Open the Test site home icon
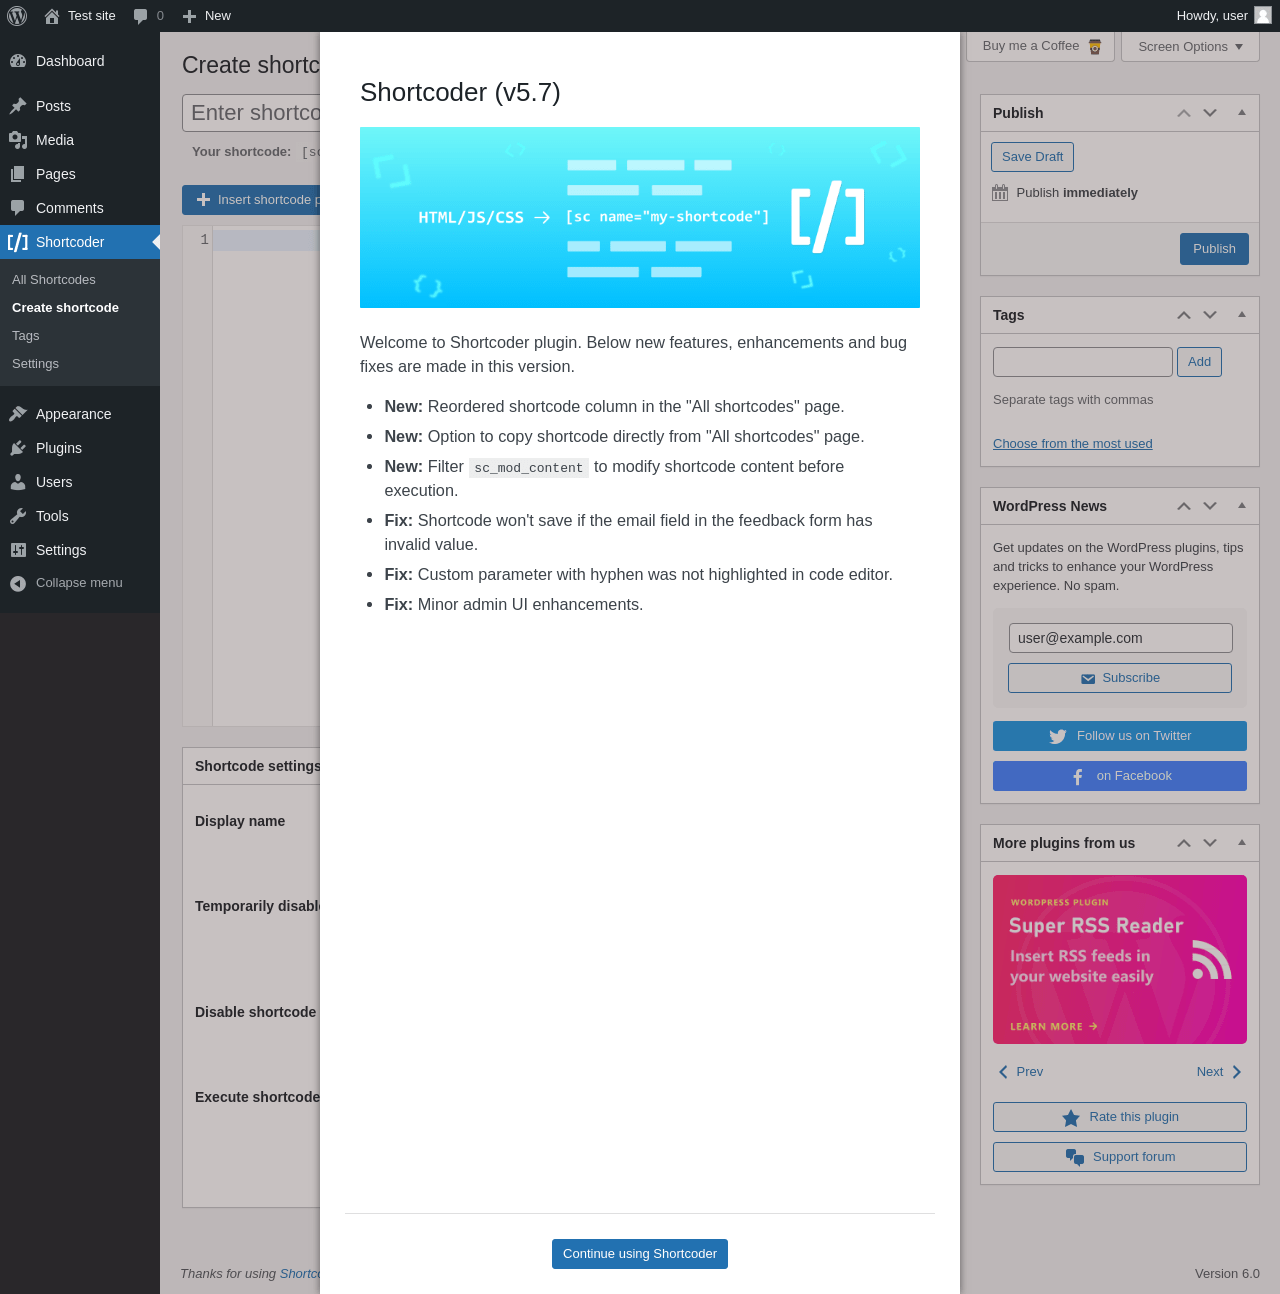This screenshot has height=1294, width=1280. tap(52, 16)
